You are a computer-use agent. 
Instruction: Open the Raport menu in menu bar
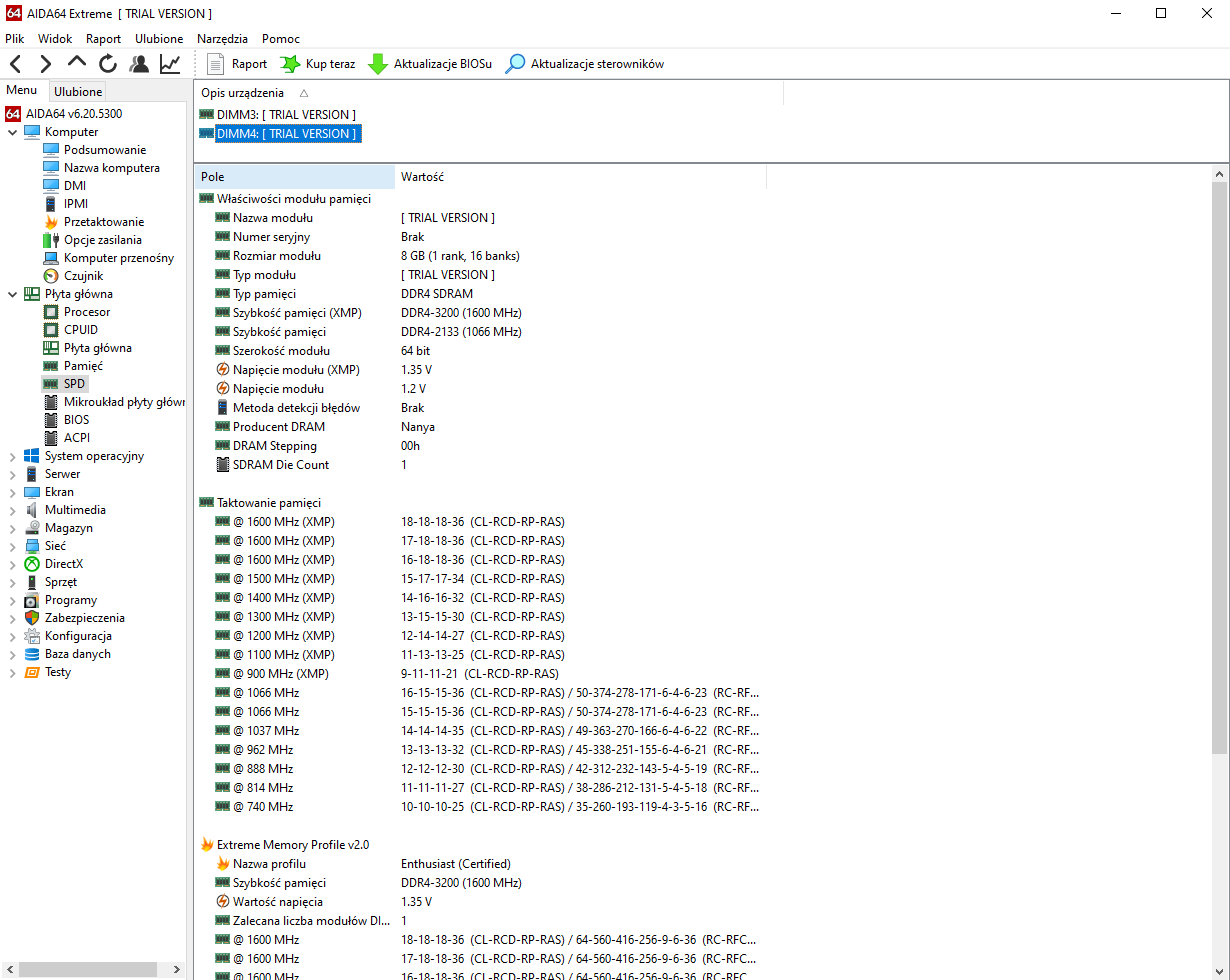click(104, 39)
